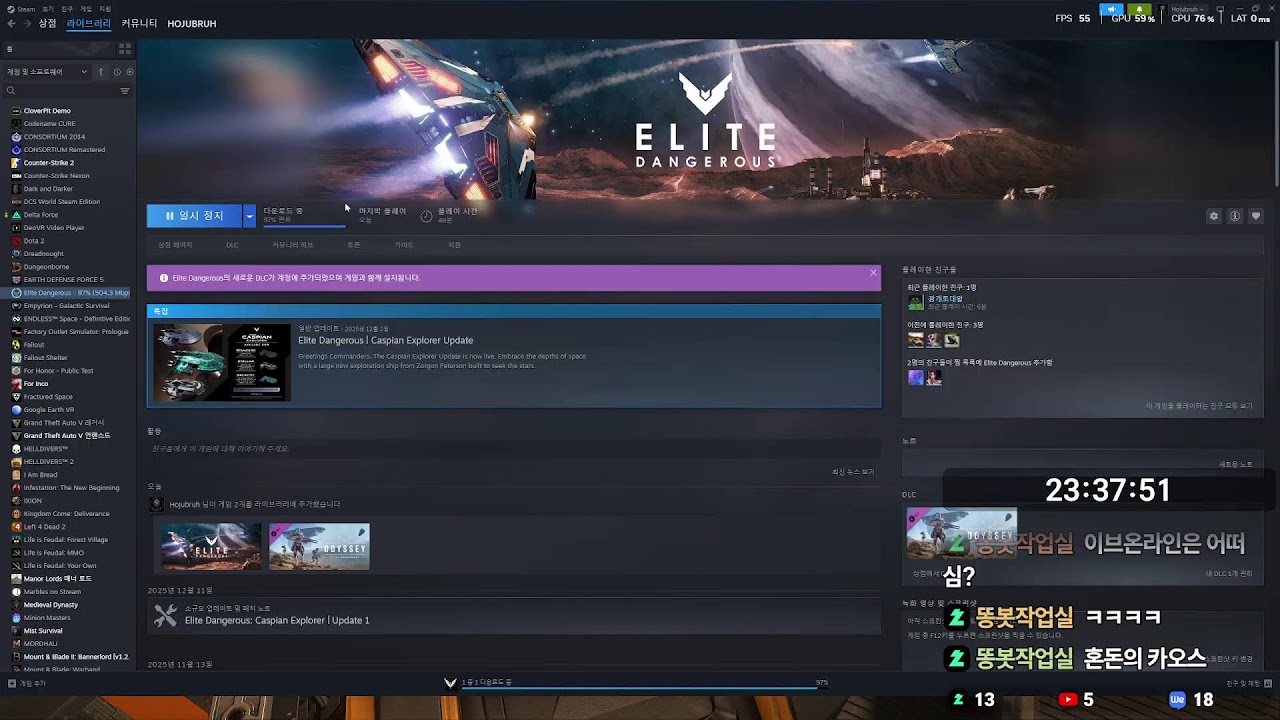Click Add a Game at bottom left
The width and height of the screenshot is (1280, 720).
click(27, 683)
